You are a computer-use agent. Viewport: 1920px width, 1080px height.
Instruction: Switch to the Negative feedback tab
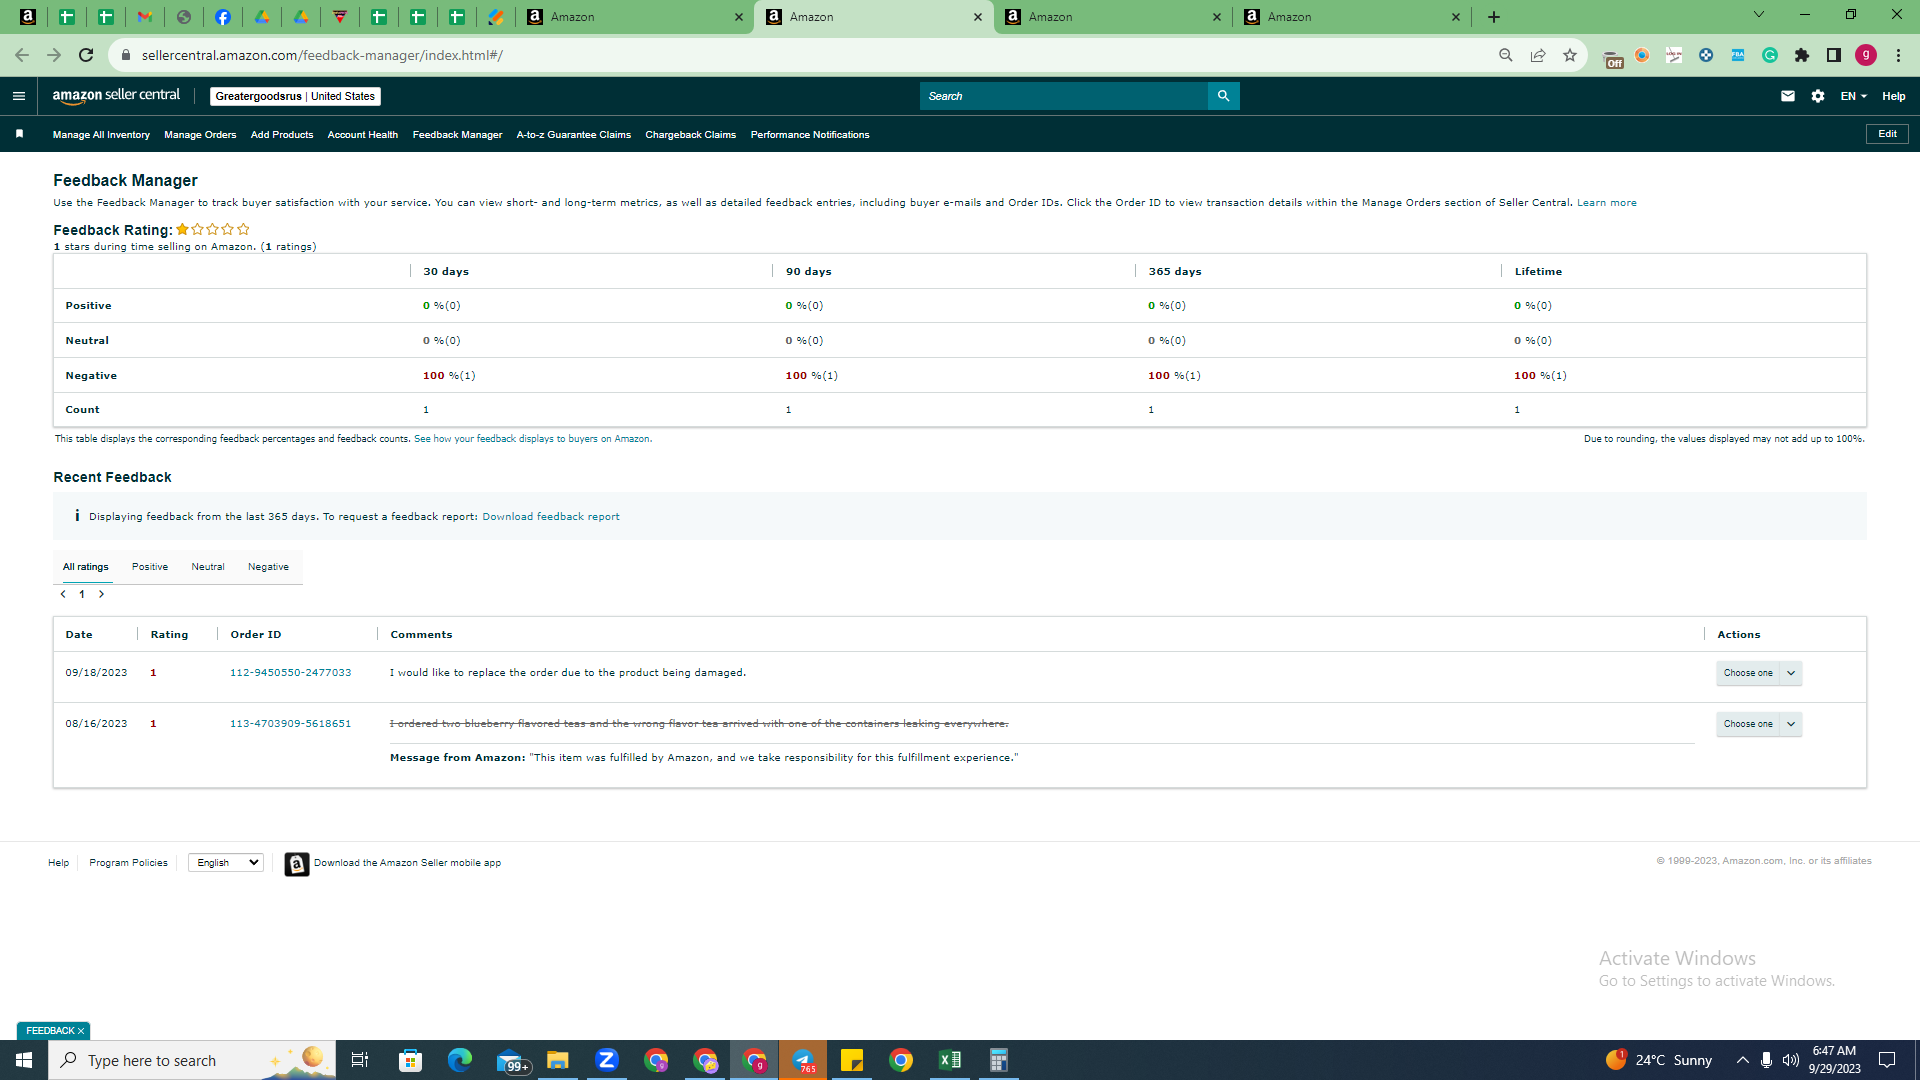268,567
